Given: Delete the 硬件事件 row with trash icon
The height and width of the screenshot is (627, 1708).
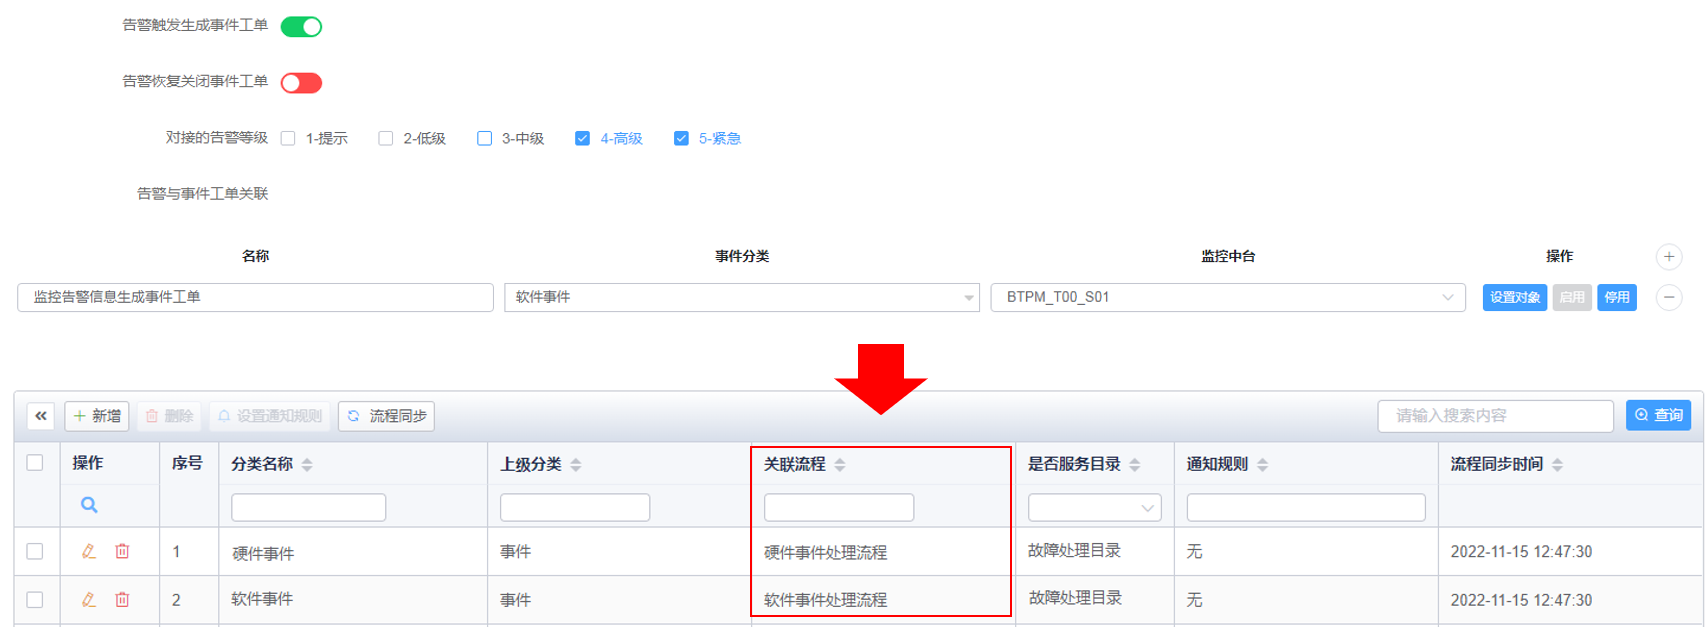Looking at the screenshot, I should [122, 551].
